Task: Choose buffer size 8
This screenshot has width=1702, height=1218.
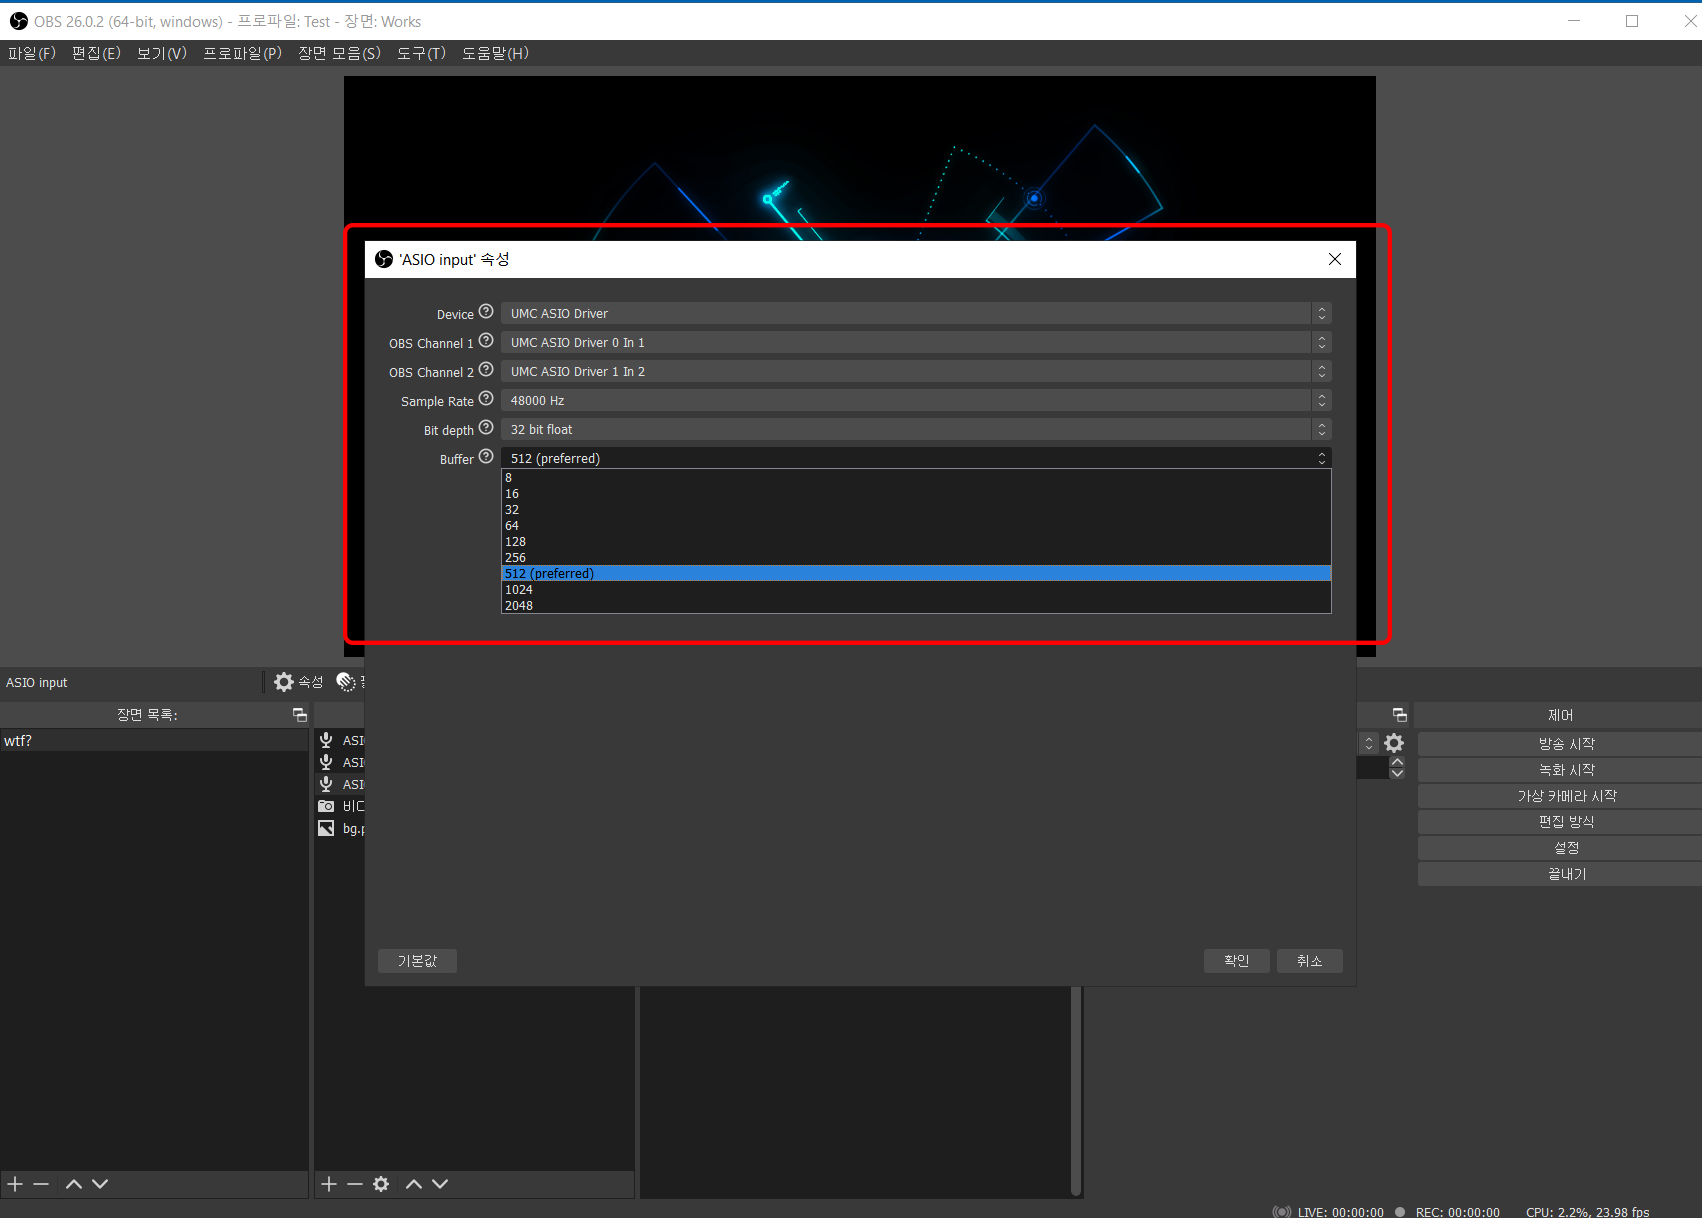Action: 916,478
